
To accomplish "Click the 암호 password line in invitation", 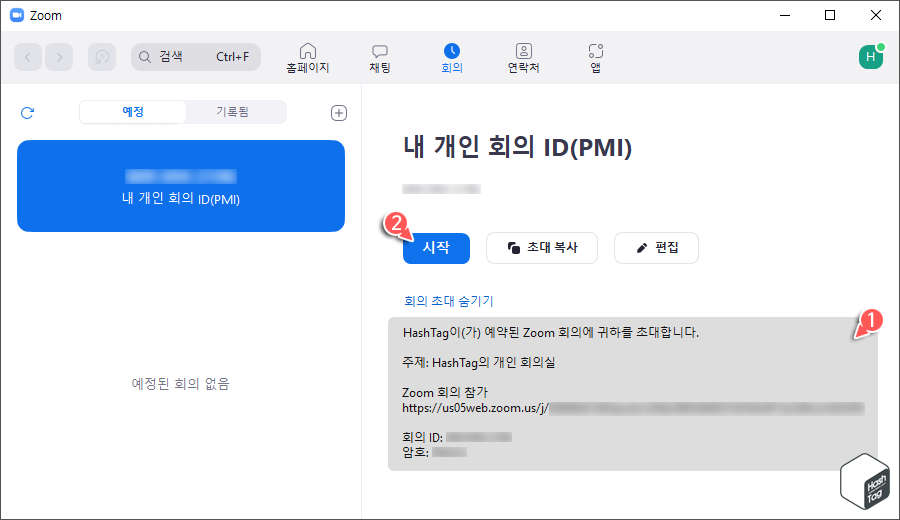I will tap(435, 452).
